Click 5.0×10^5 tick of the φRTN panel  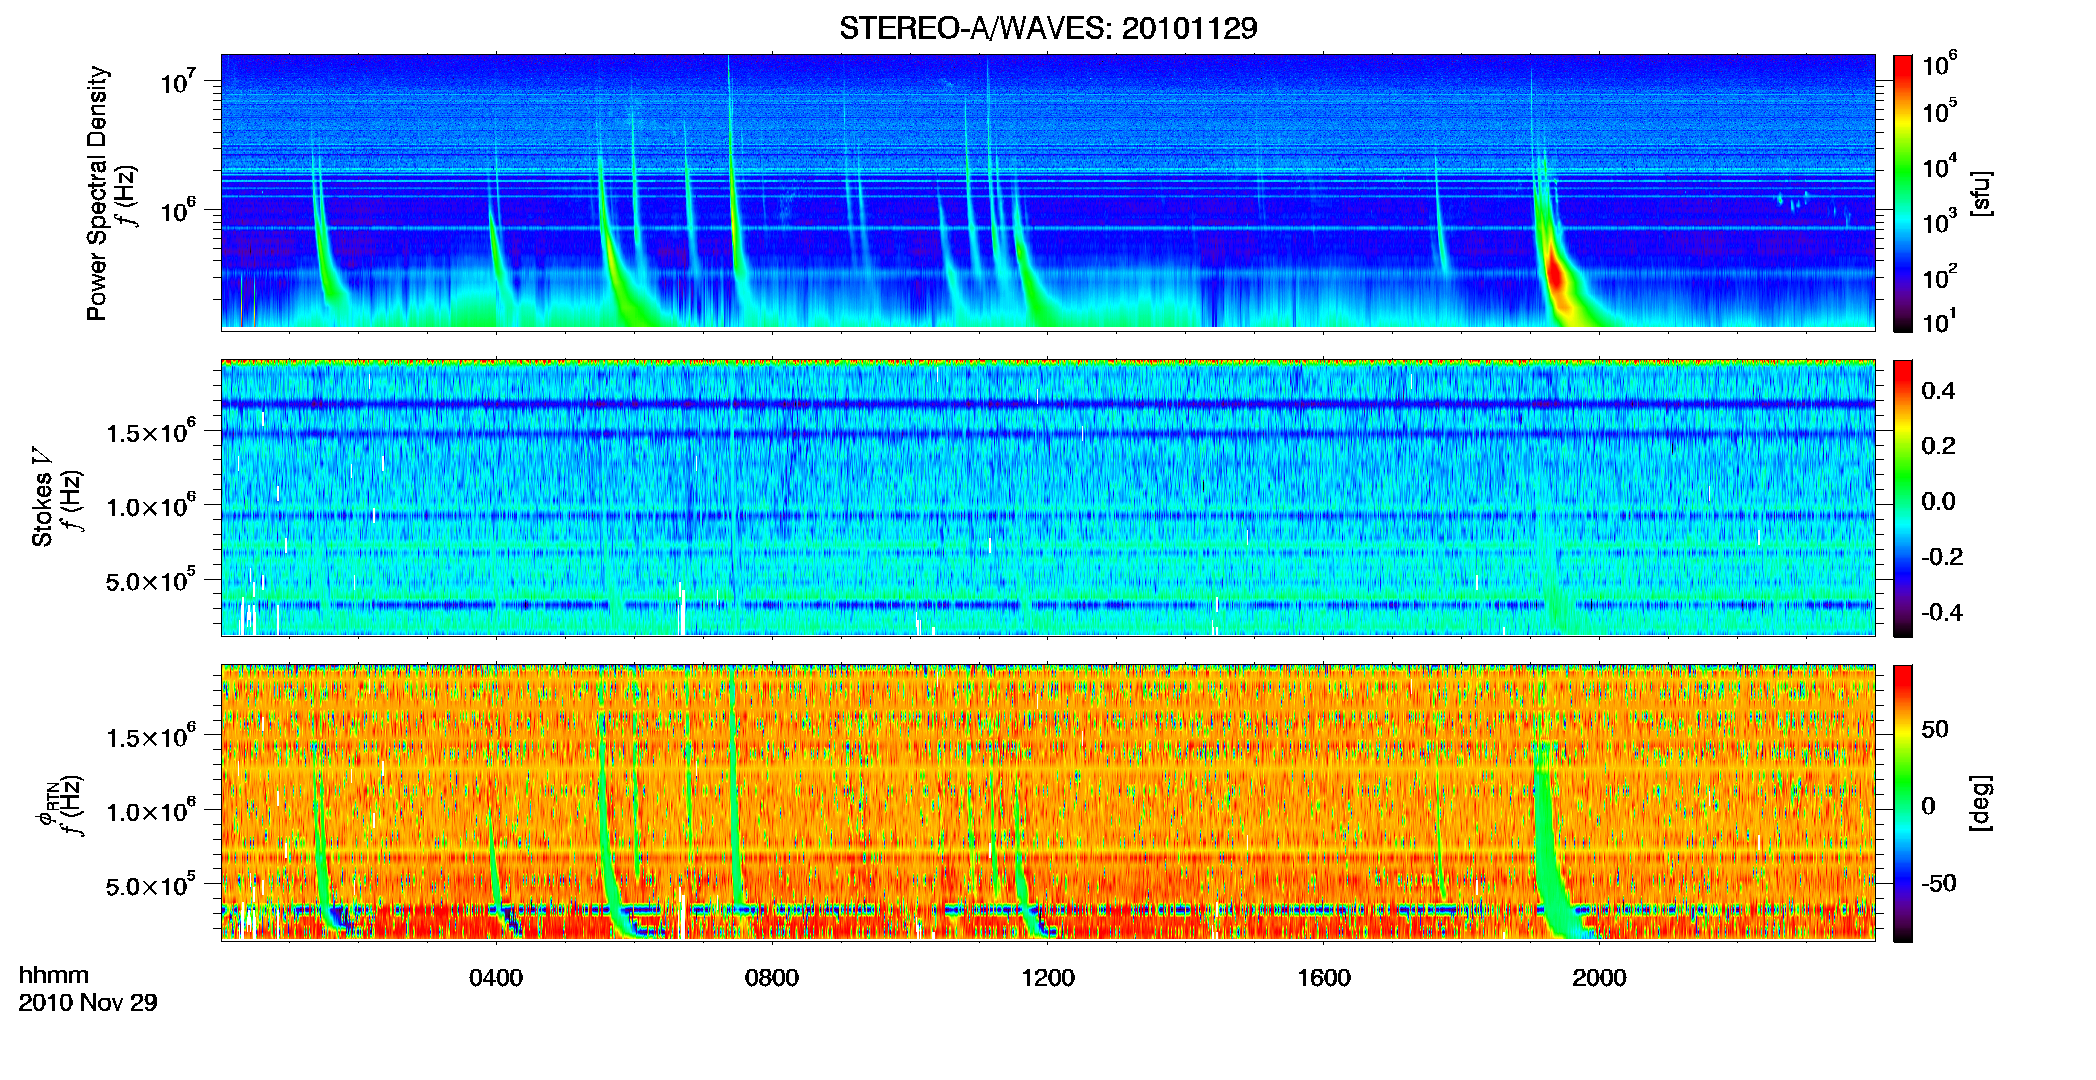coord(152,885)
